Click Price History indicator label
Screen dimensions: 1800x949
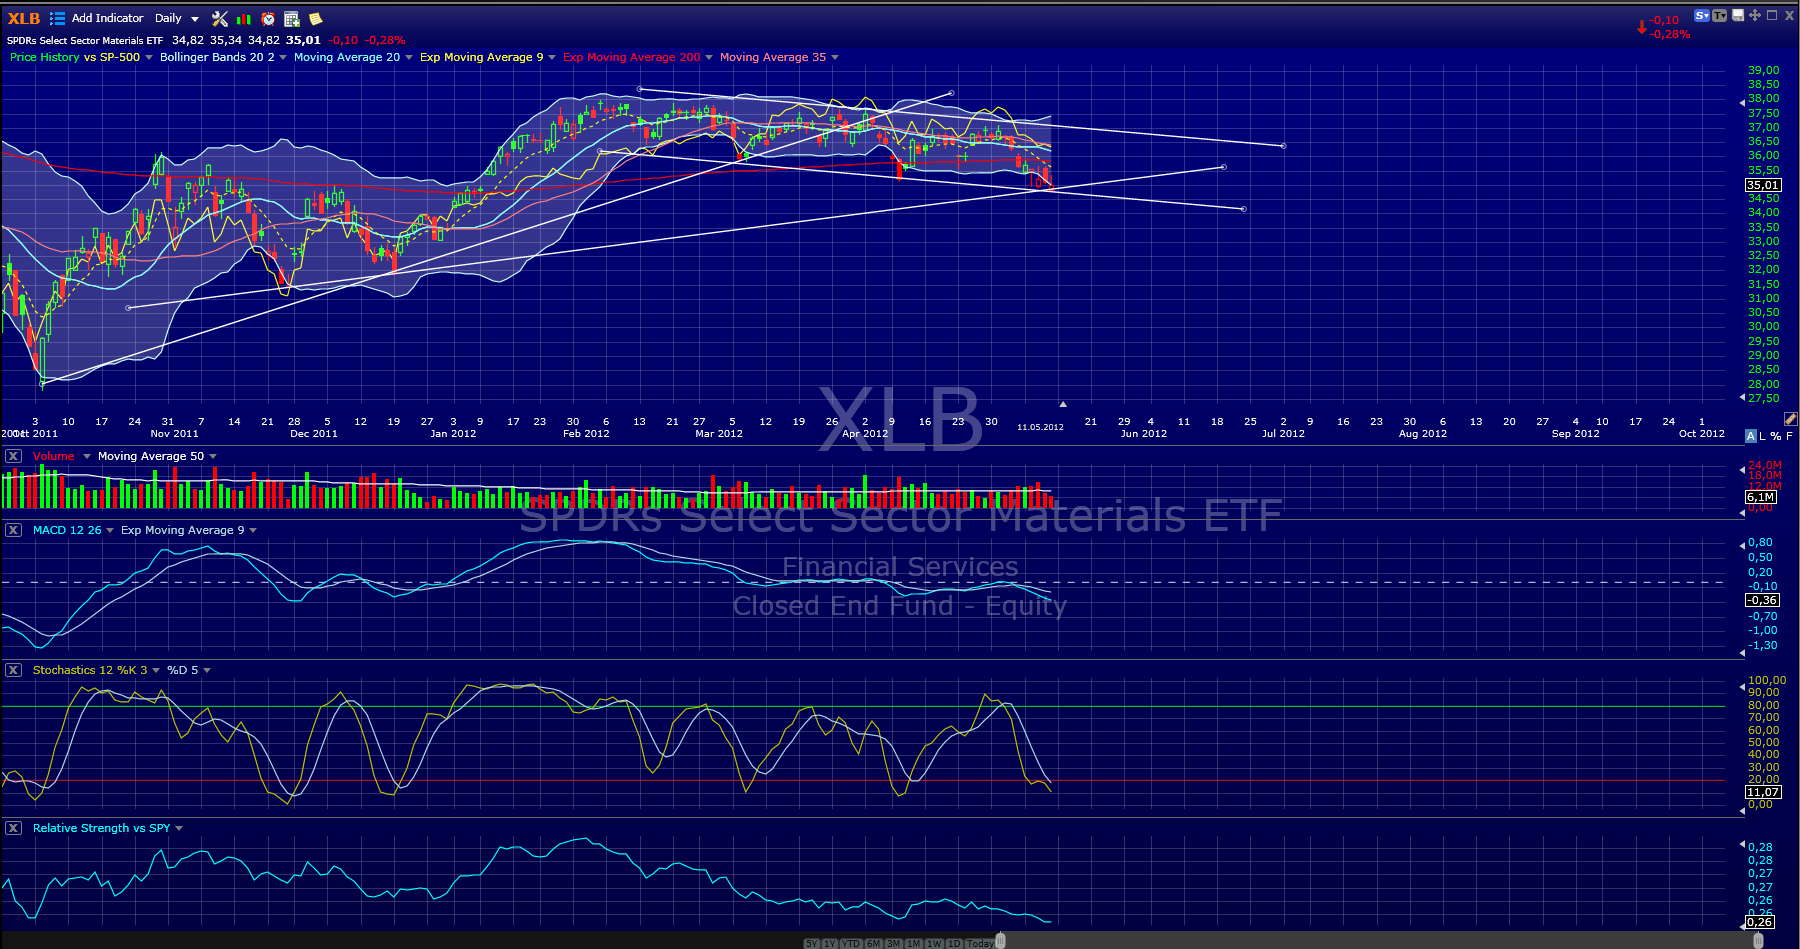(44, 57)
